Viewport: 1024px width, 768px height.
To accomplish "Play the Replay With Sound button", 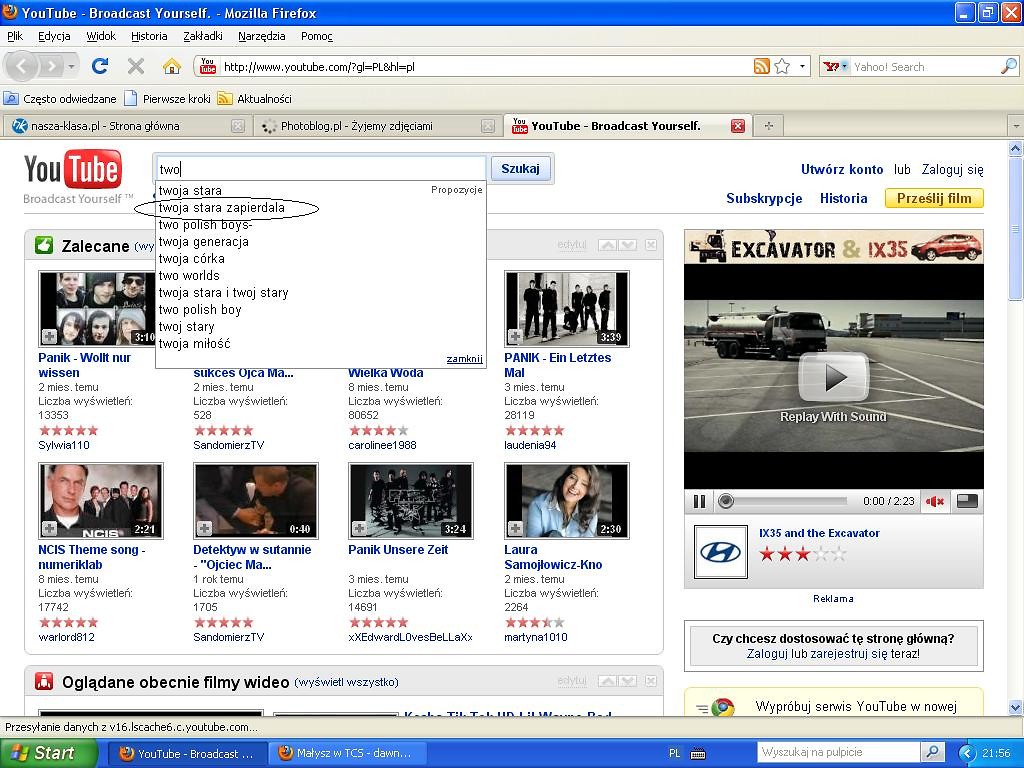I will [834, 377].
